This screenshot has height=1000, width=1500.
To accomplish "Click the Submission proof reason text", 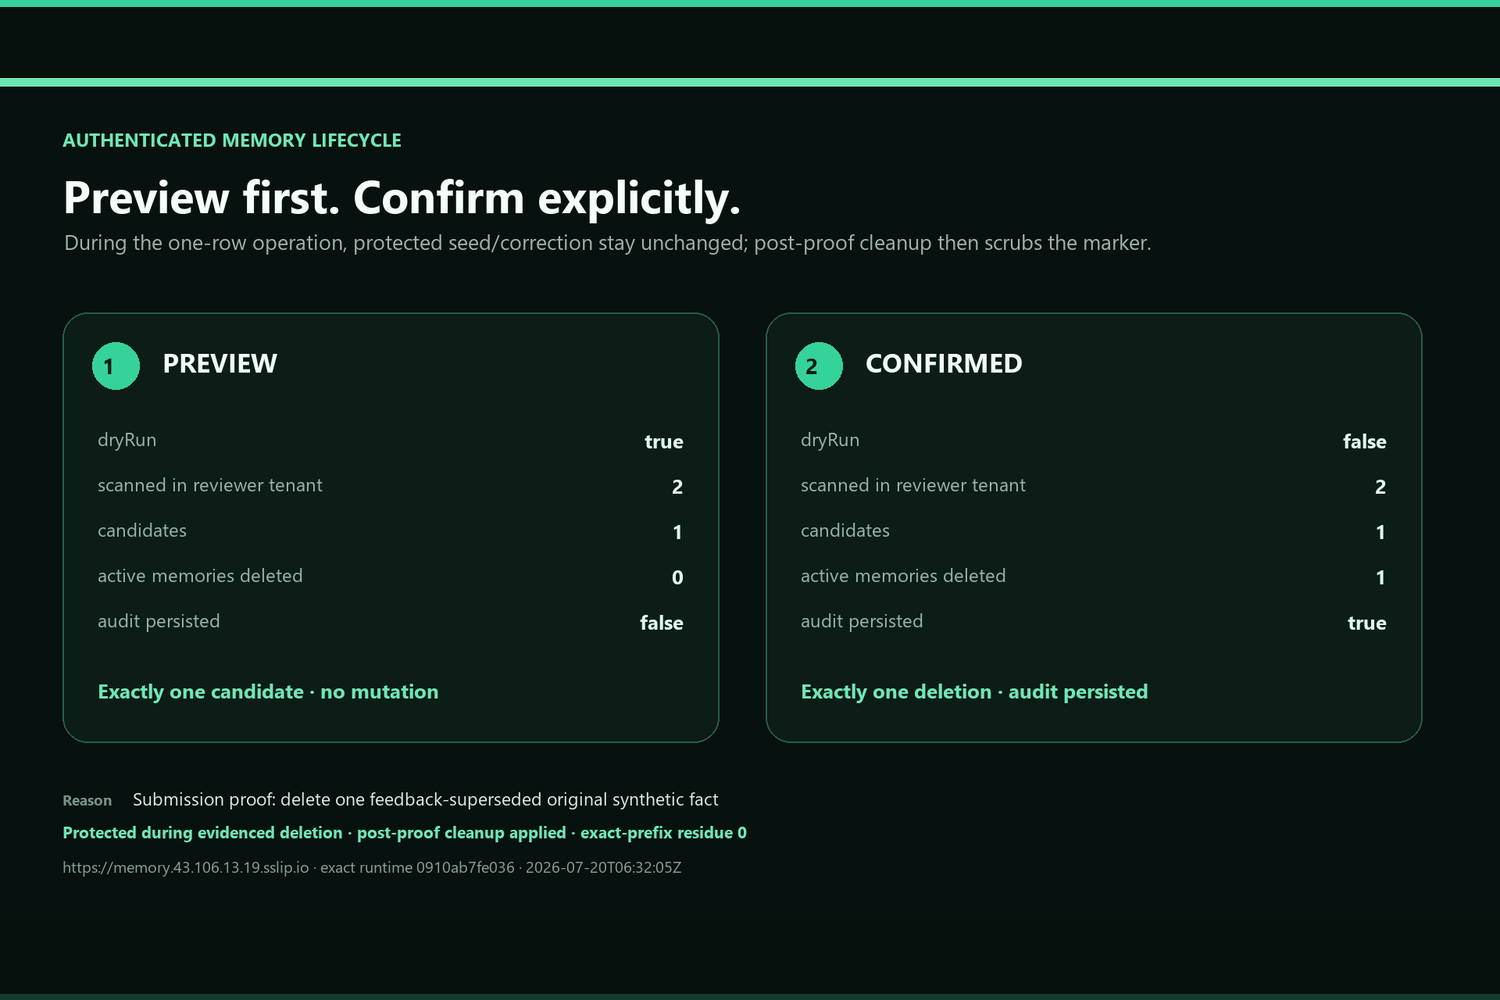I will point(426,800).
